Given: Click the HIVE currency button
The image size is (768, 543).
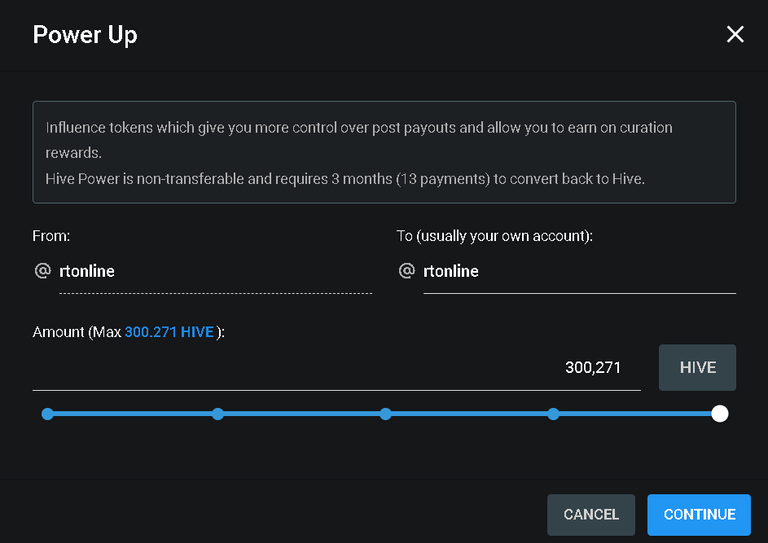Looking at the screenshot, I should [697, 368].
